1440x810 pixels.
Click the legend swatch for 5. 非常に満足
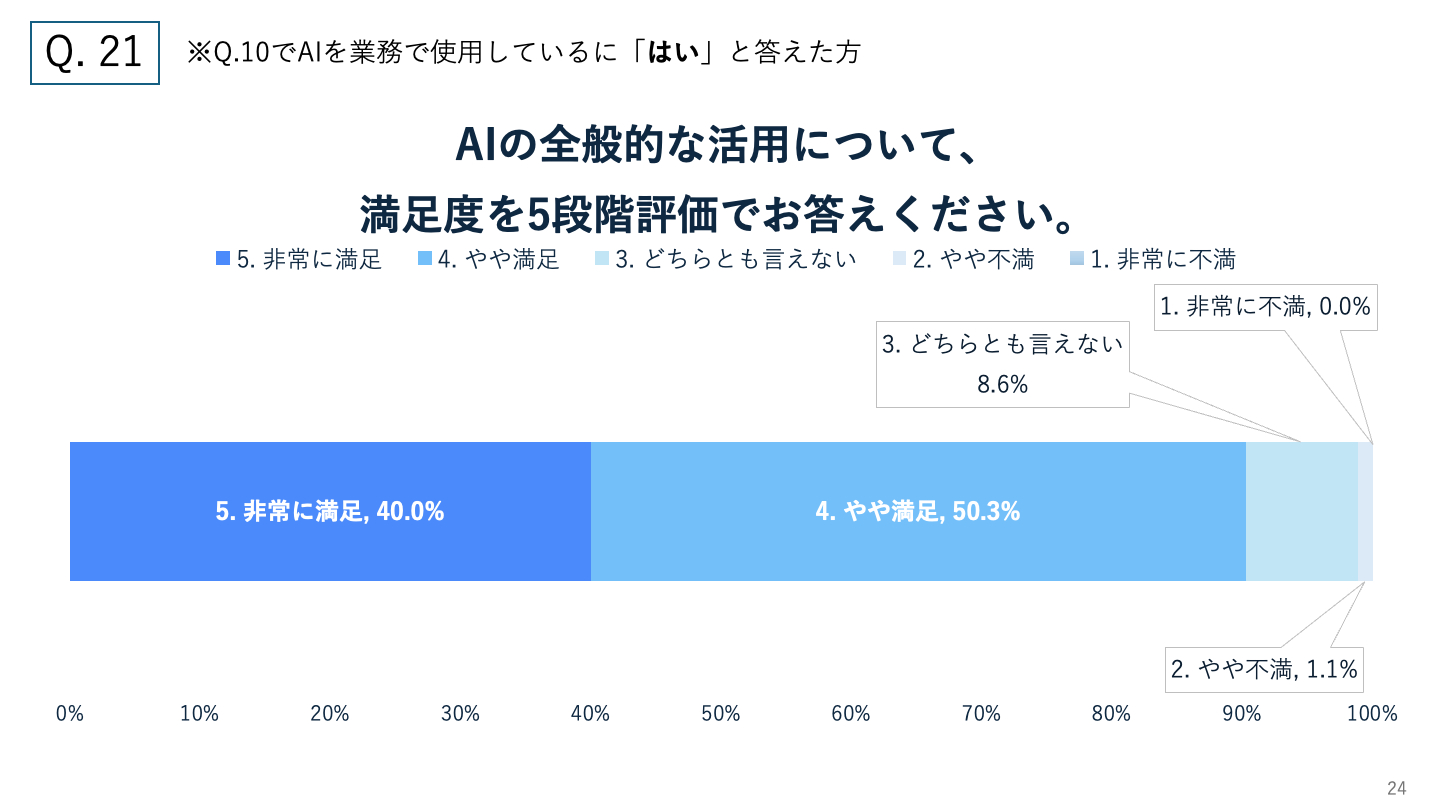click(223, 260)
